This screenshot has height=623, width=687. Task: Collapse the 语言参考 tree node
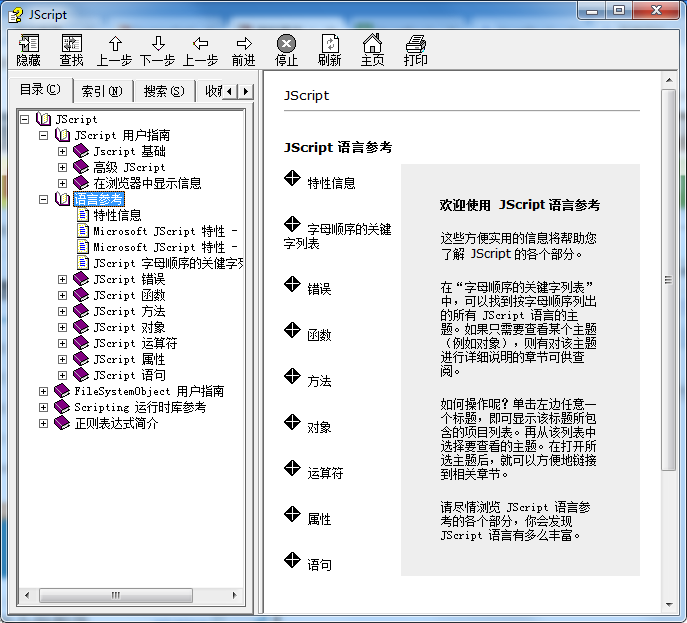[43, 199]
